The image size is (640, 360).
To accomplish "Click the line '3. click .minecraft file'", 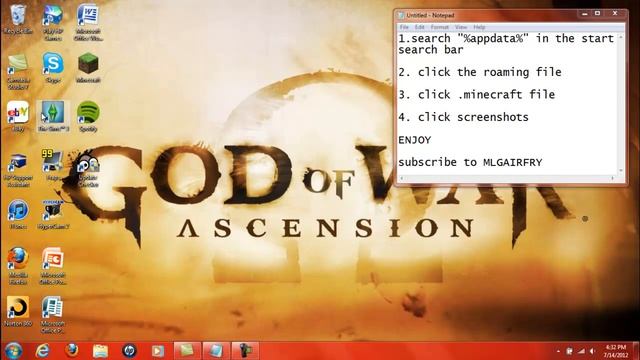I will (477, 95).
